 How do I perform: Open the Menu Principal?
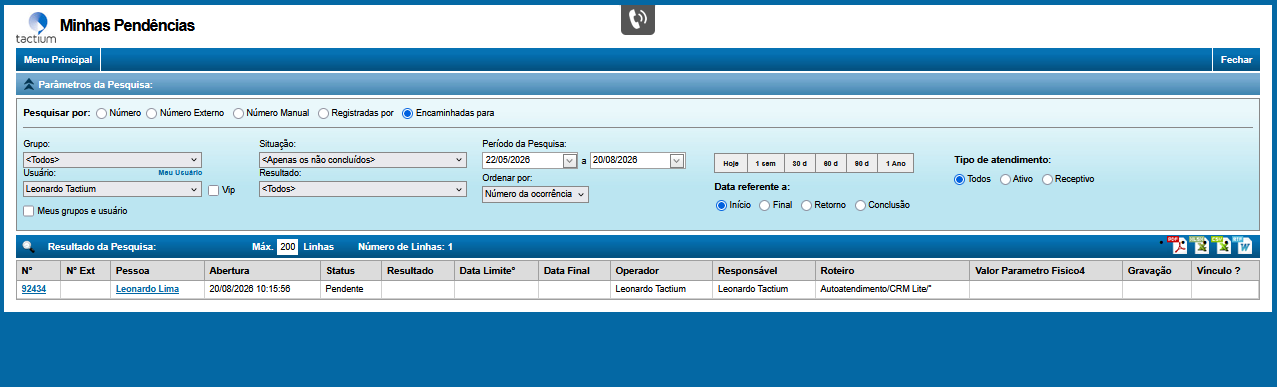coord(58,60)
